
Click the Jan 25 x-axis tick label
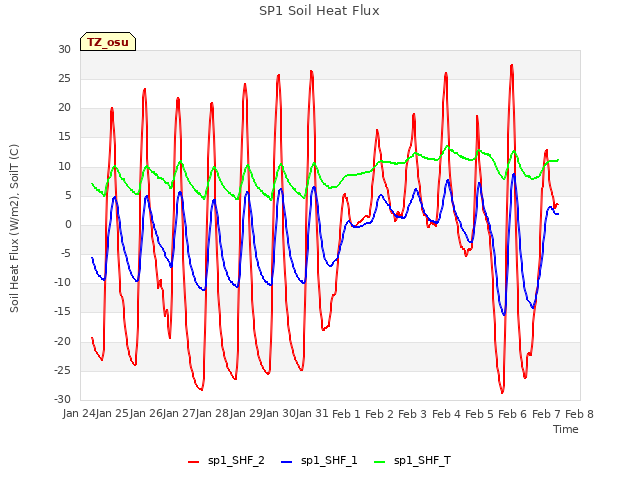112,414
